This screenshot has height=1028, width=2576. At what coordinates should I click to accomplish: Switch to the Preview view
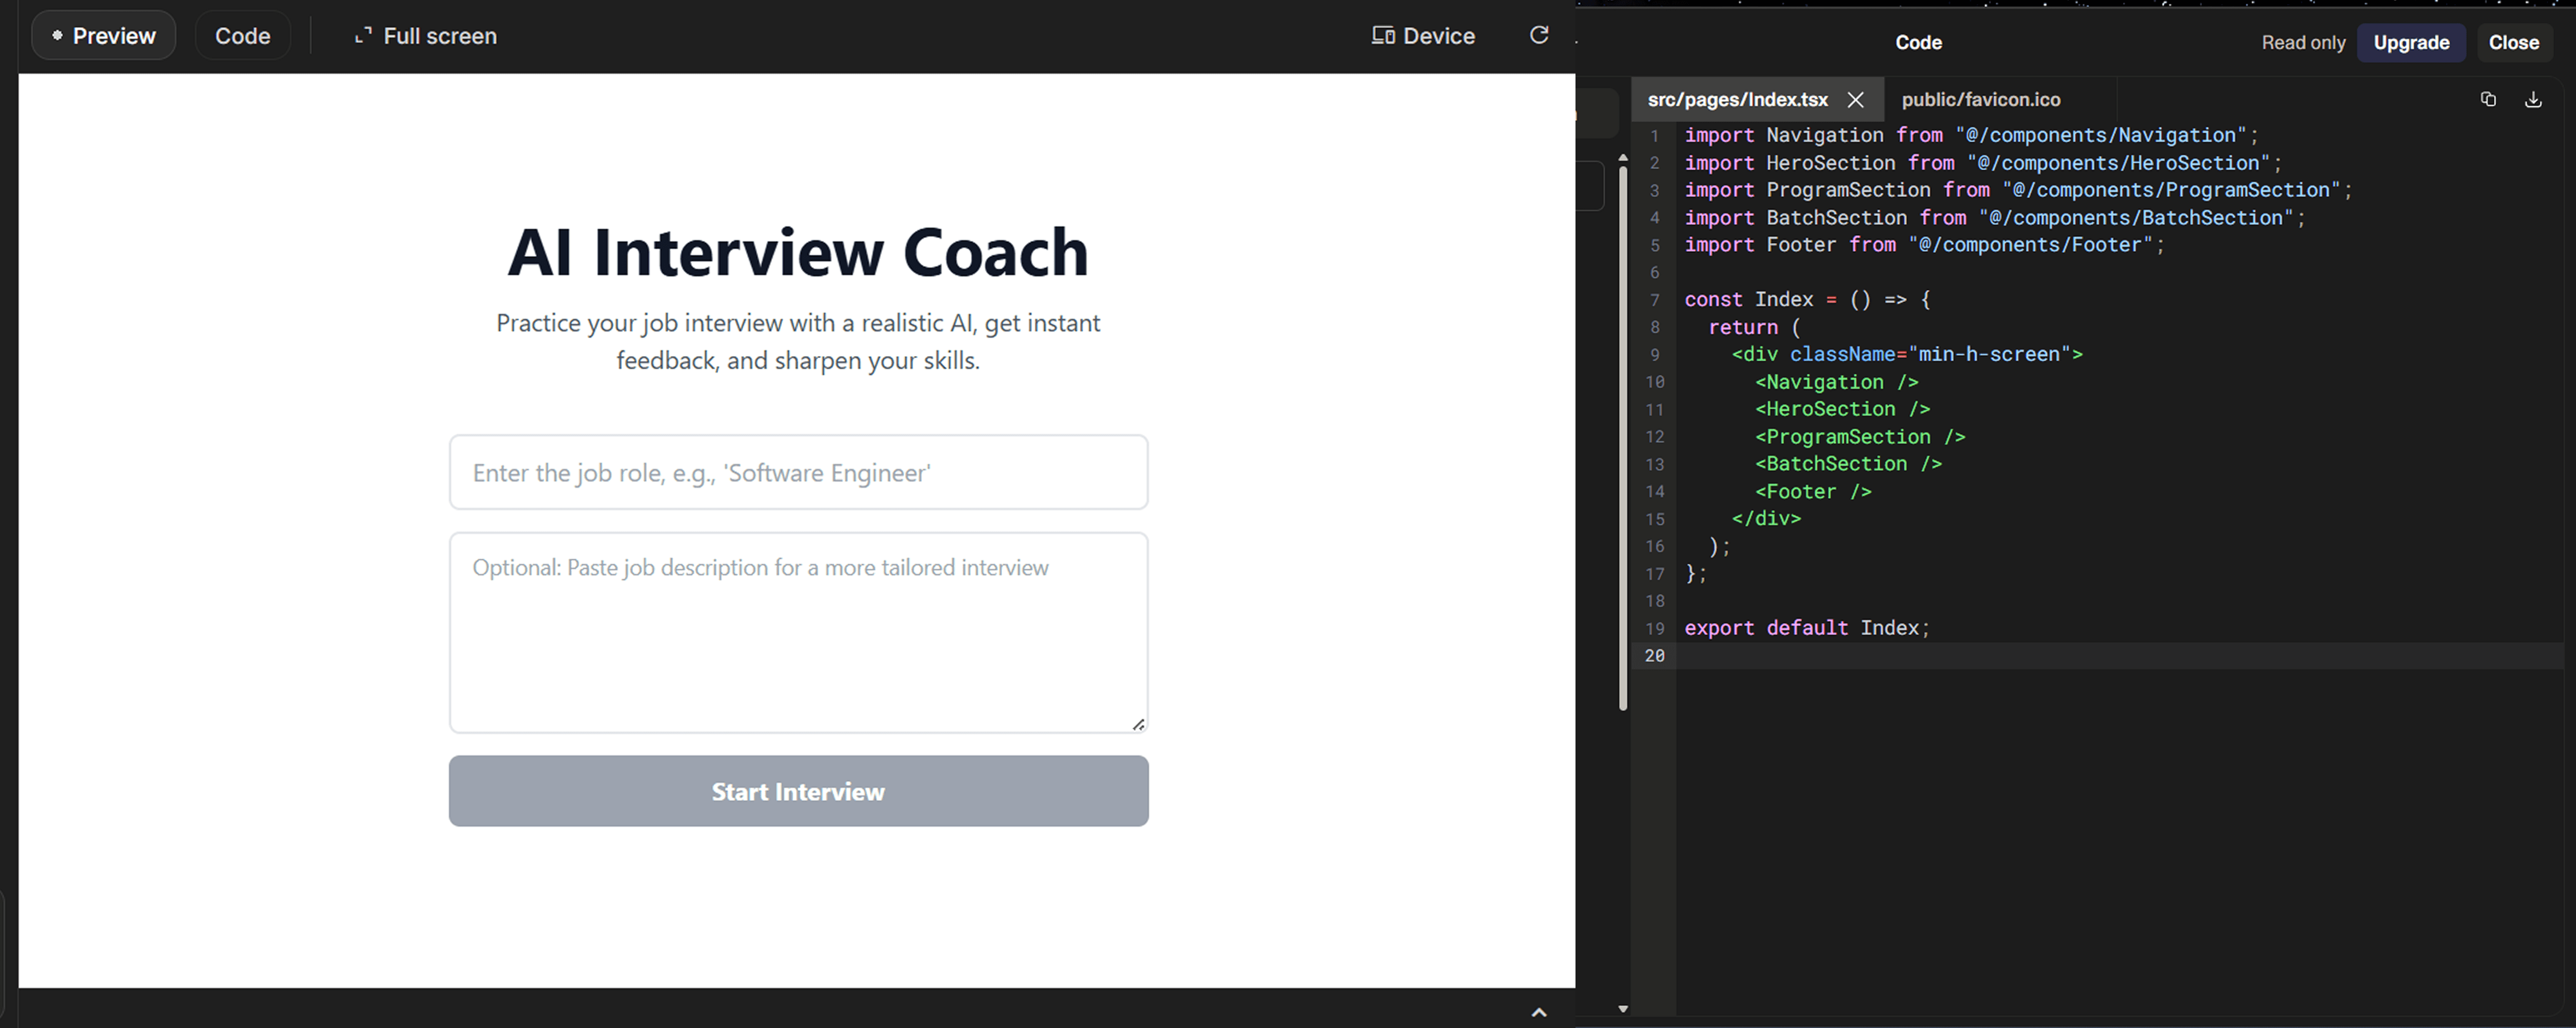[x=104, y=36]
